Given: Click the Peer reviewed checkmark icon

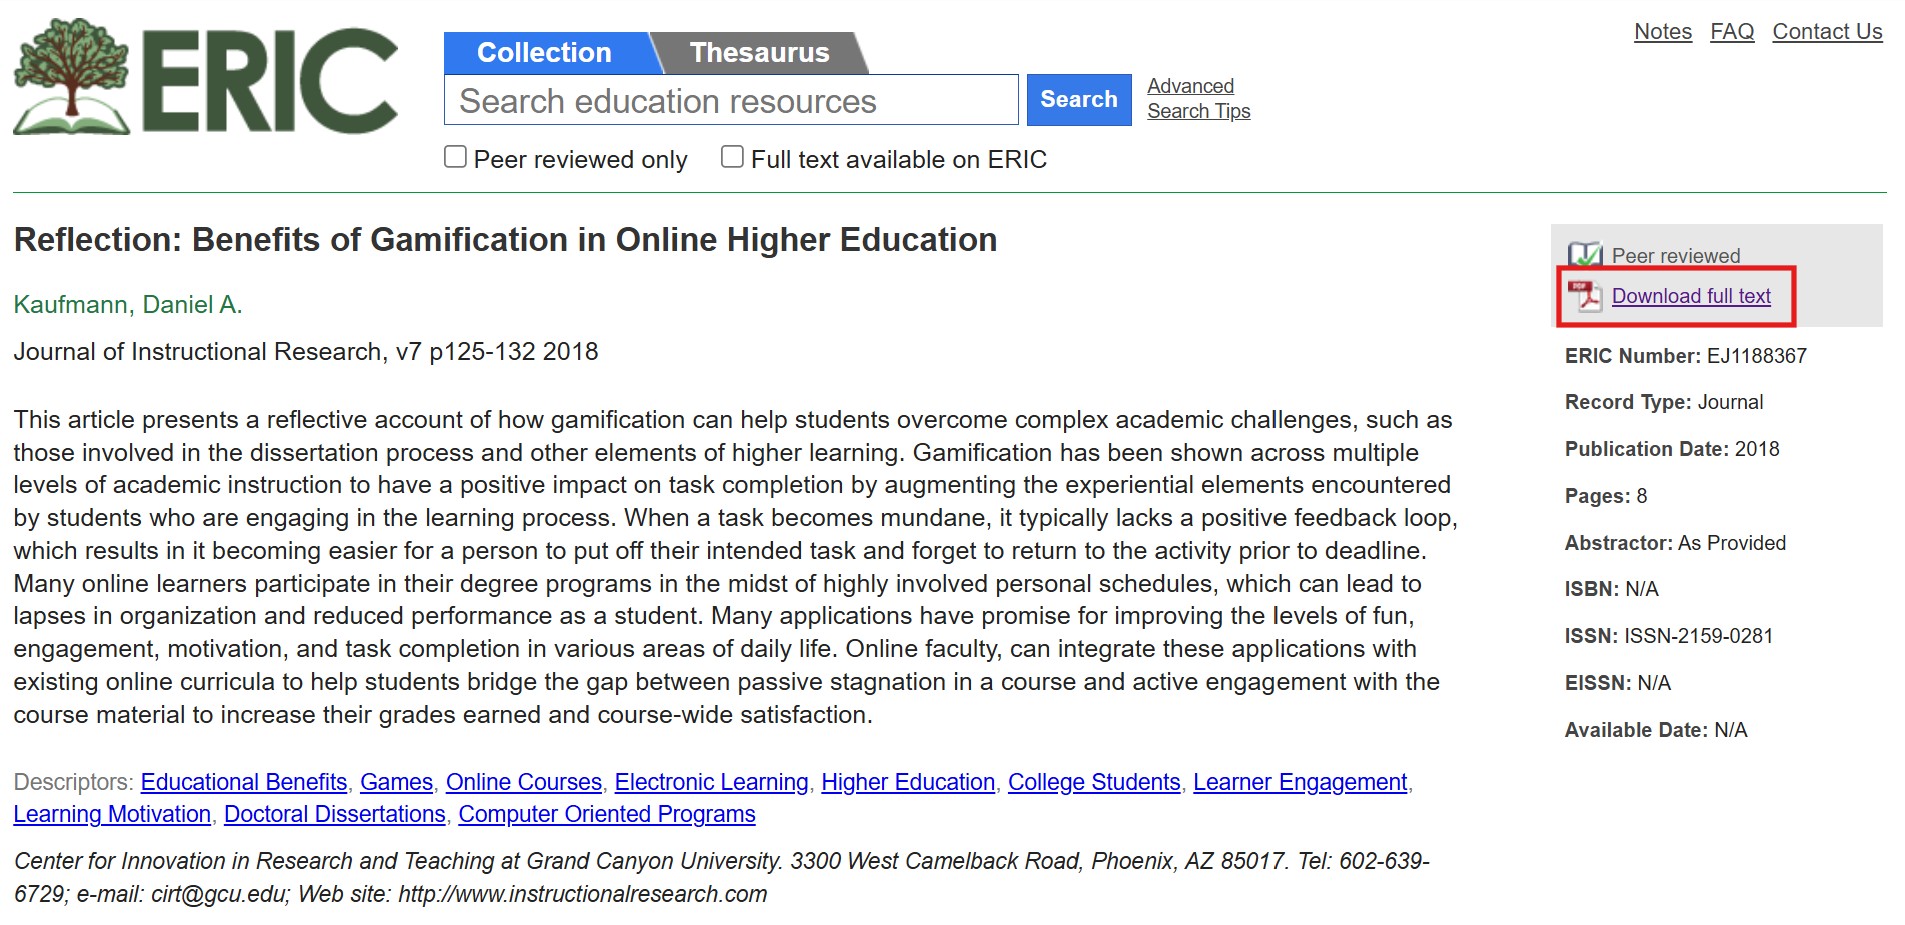Looking at the screenshot, I should [1585, 255].
